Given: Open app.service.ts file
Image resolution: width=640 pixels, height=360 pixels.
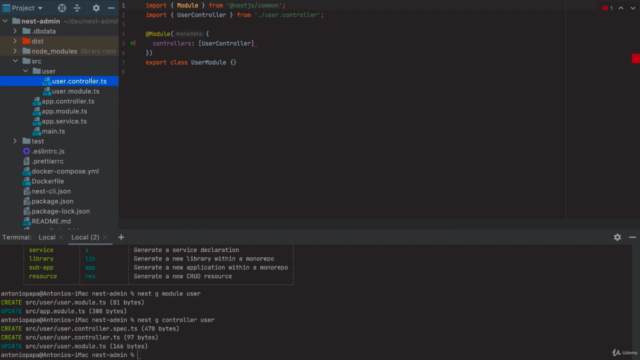Looking at the screenshot, I should (x=64, y=121).
